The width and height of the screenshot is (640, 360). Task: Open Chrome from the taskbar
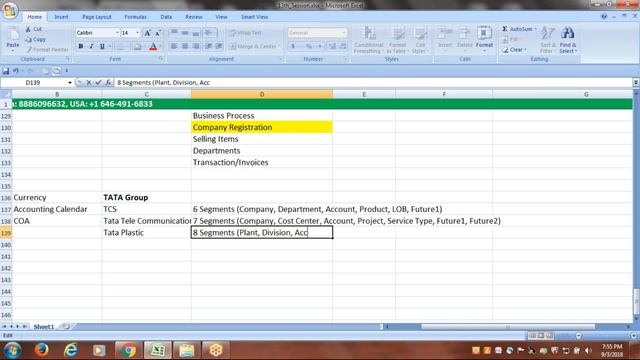128,350
